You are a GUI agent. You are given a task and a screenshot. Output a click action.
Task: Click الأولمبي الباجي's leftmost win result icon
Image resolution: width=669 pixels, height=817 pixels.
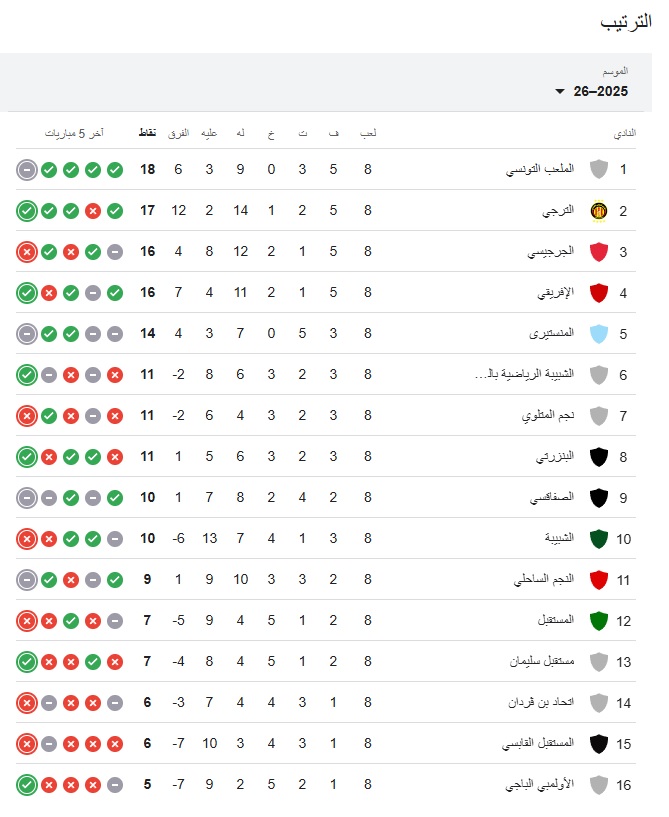[x=27, y=785]
